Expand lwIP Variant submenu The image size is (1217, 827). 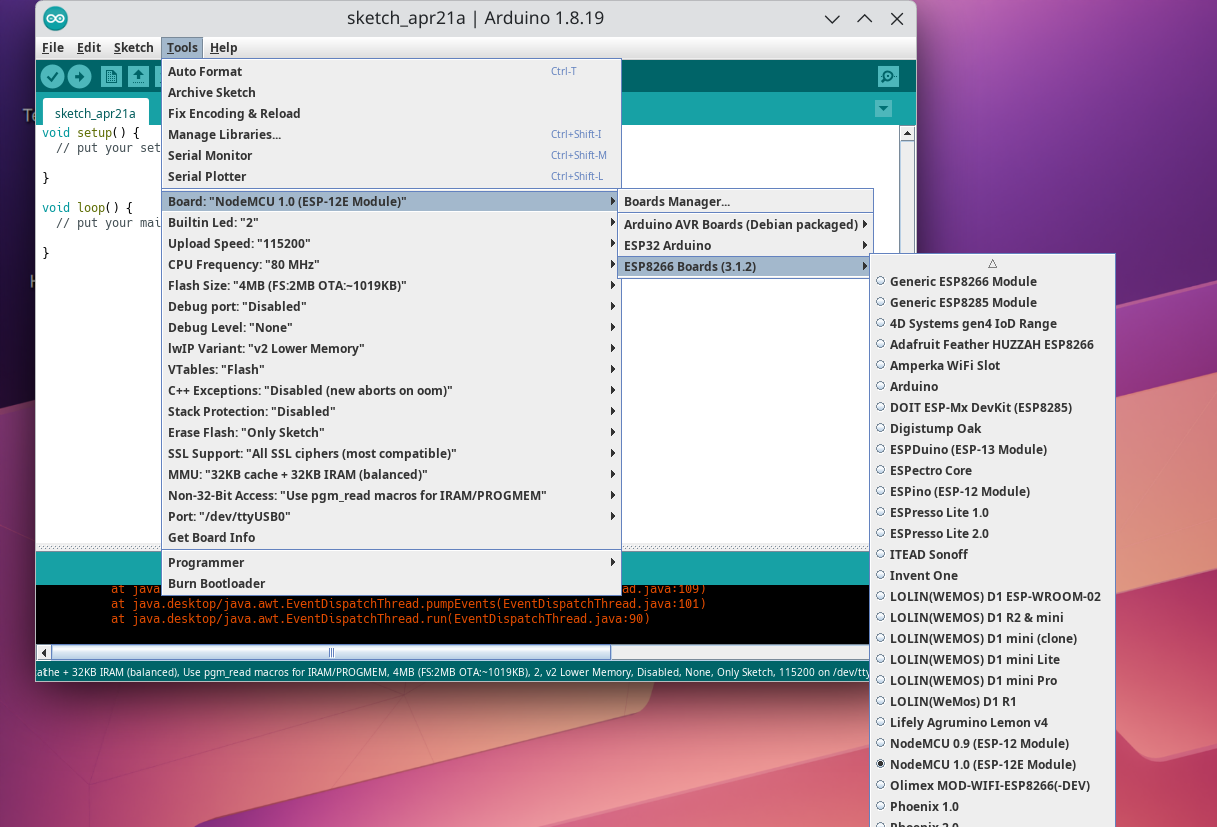pyautogui.click(x=391, y=348)
